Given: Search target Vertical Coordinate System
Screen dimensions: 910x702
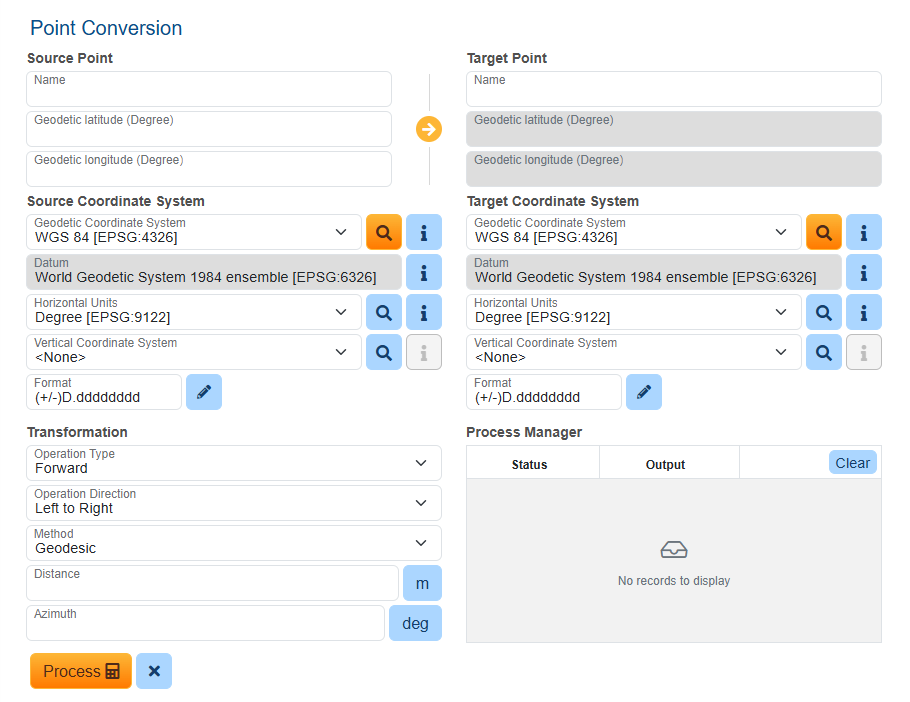Looking at the screenshot, I should (x=824, y=352).
